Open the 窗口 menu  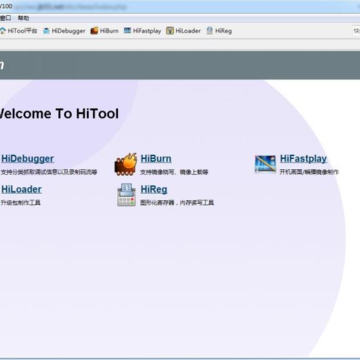[5, 18]
